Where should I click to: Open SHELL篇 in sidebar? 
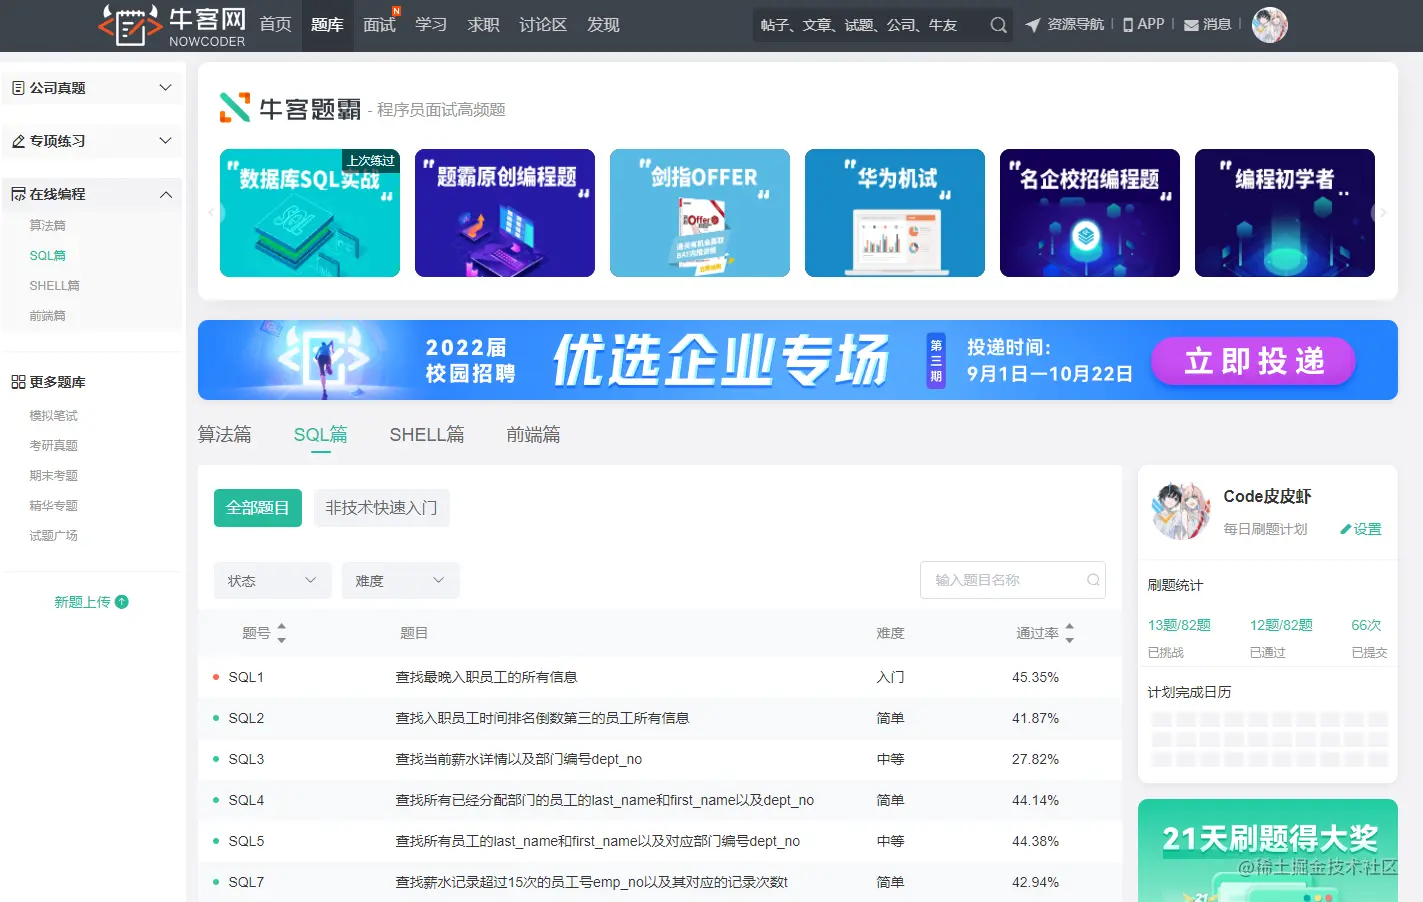coord(54,286)
